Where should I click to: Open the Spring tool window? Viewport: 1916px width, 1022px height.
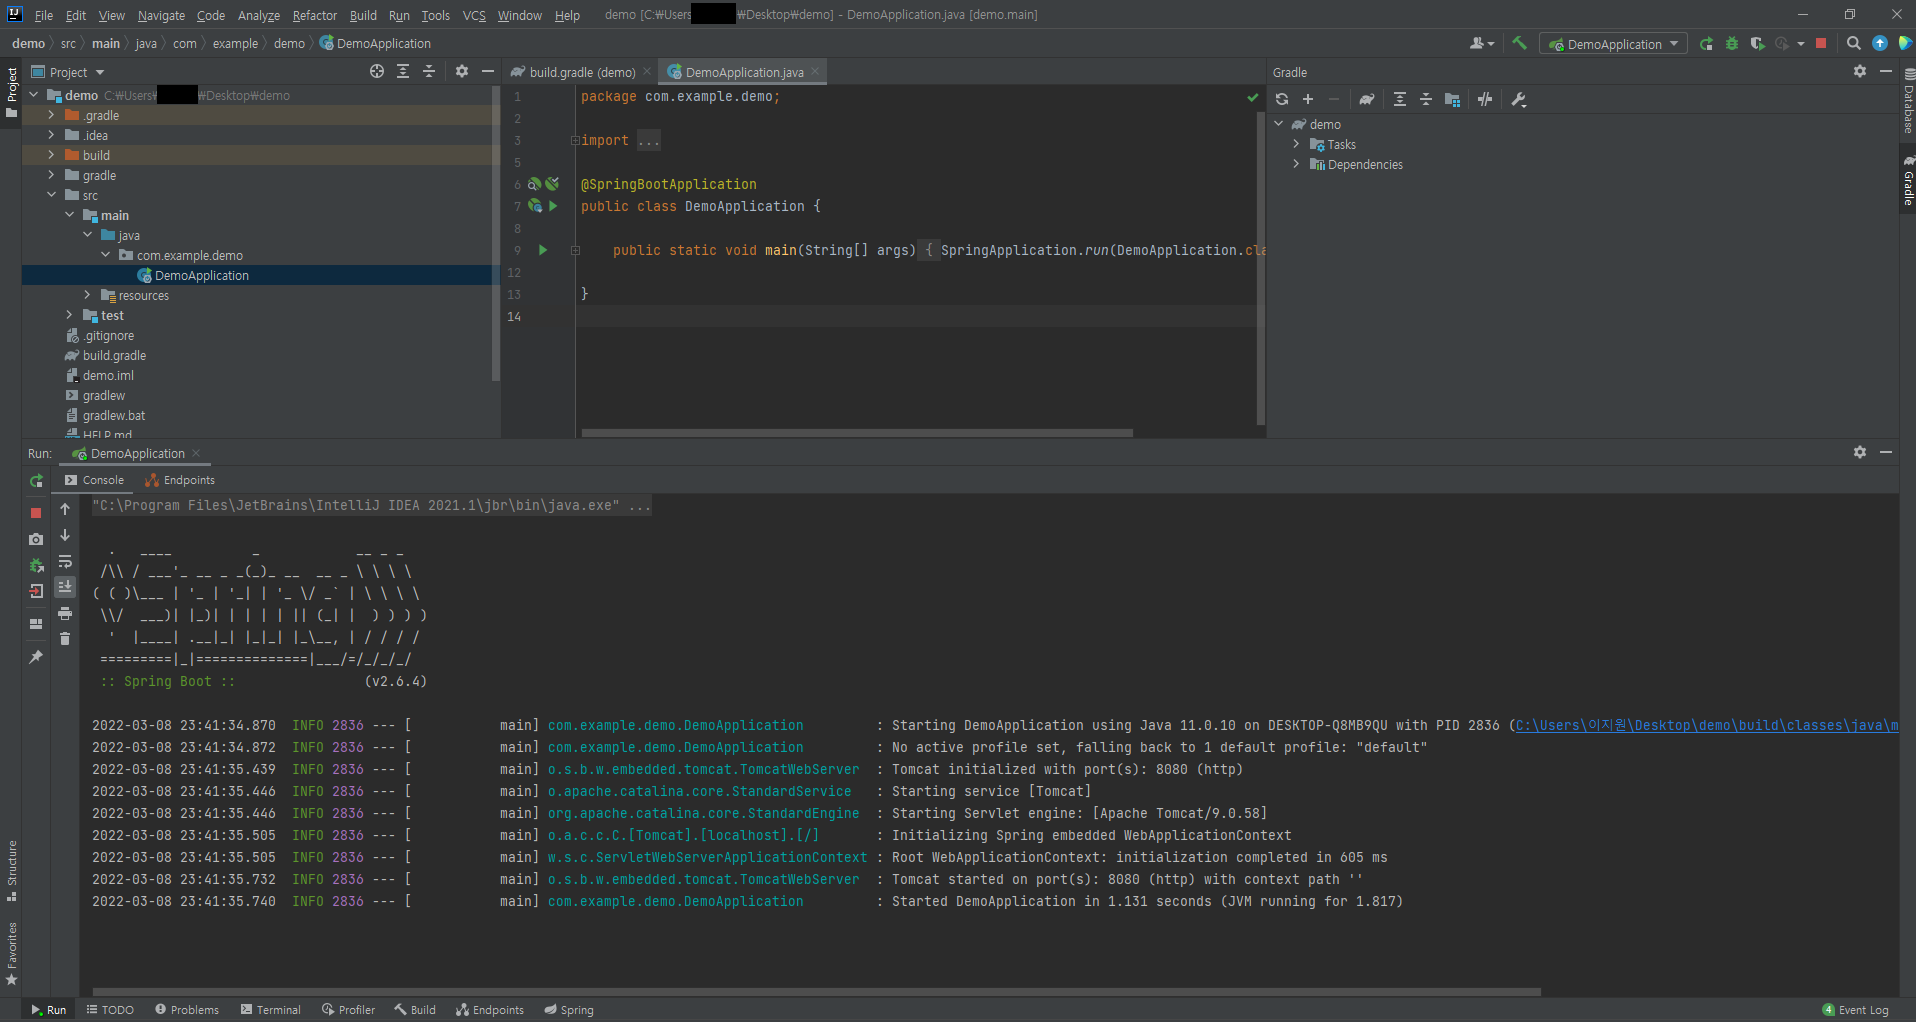point(569,1010)
